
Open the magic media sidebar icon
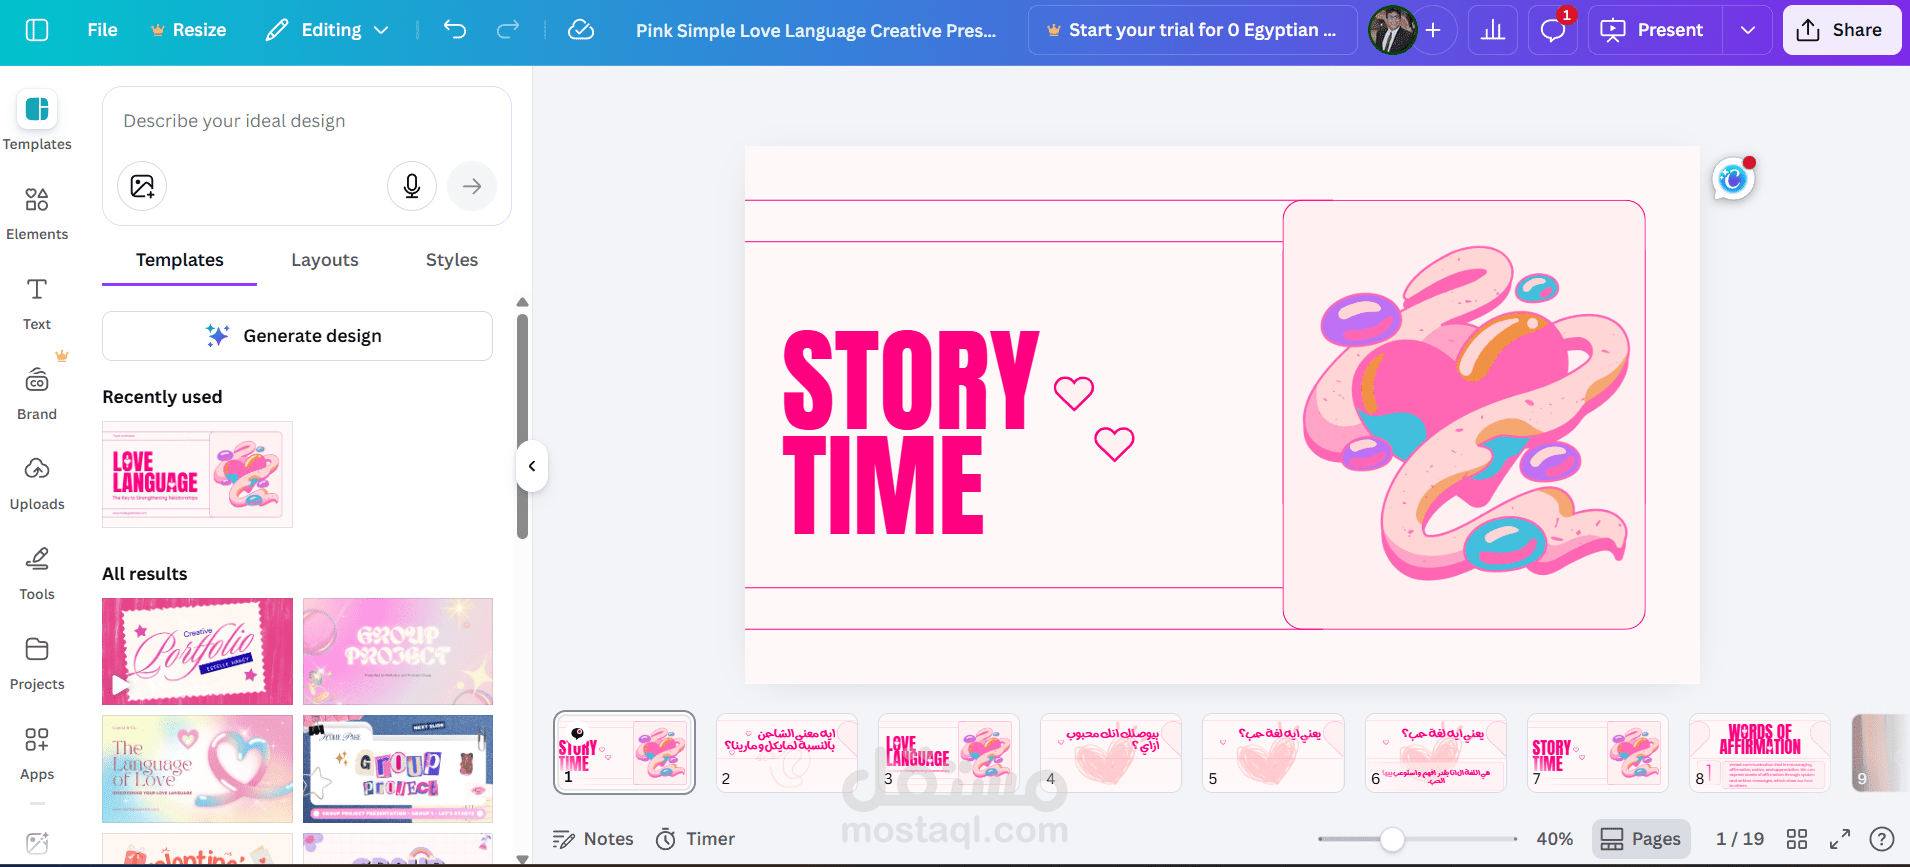point(37,842)
